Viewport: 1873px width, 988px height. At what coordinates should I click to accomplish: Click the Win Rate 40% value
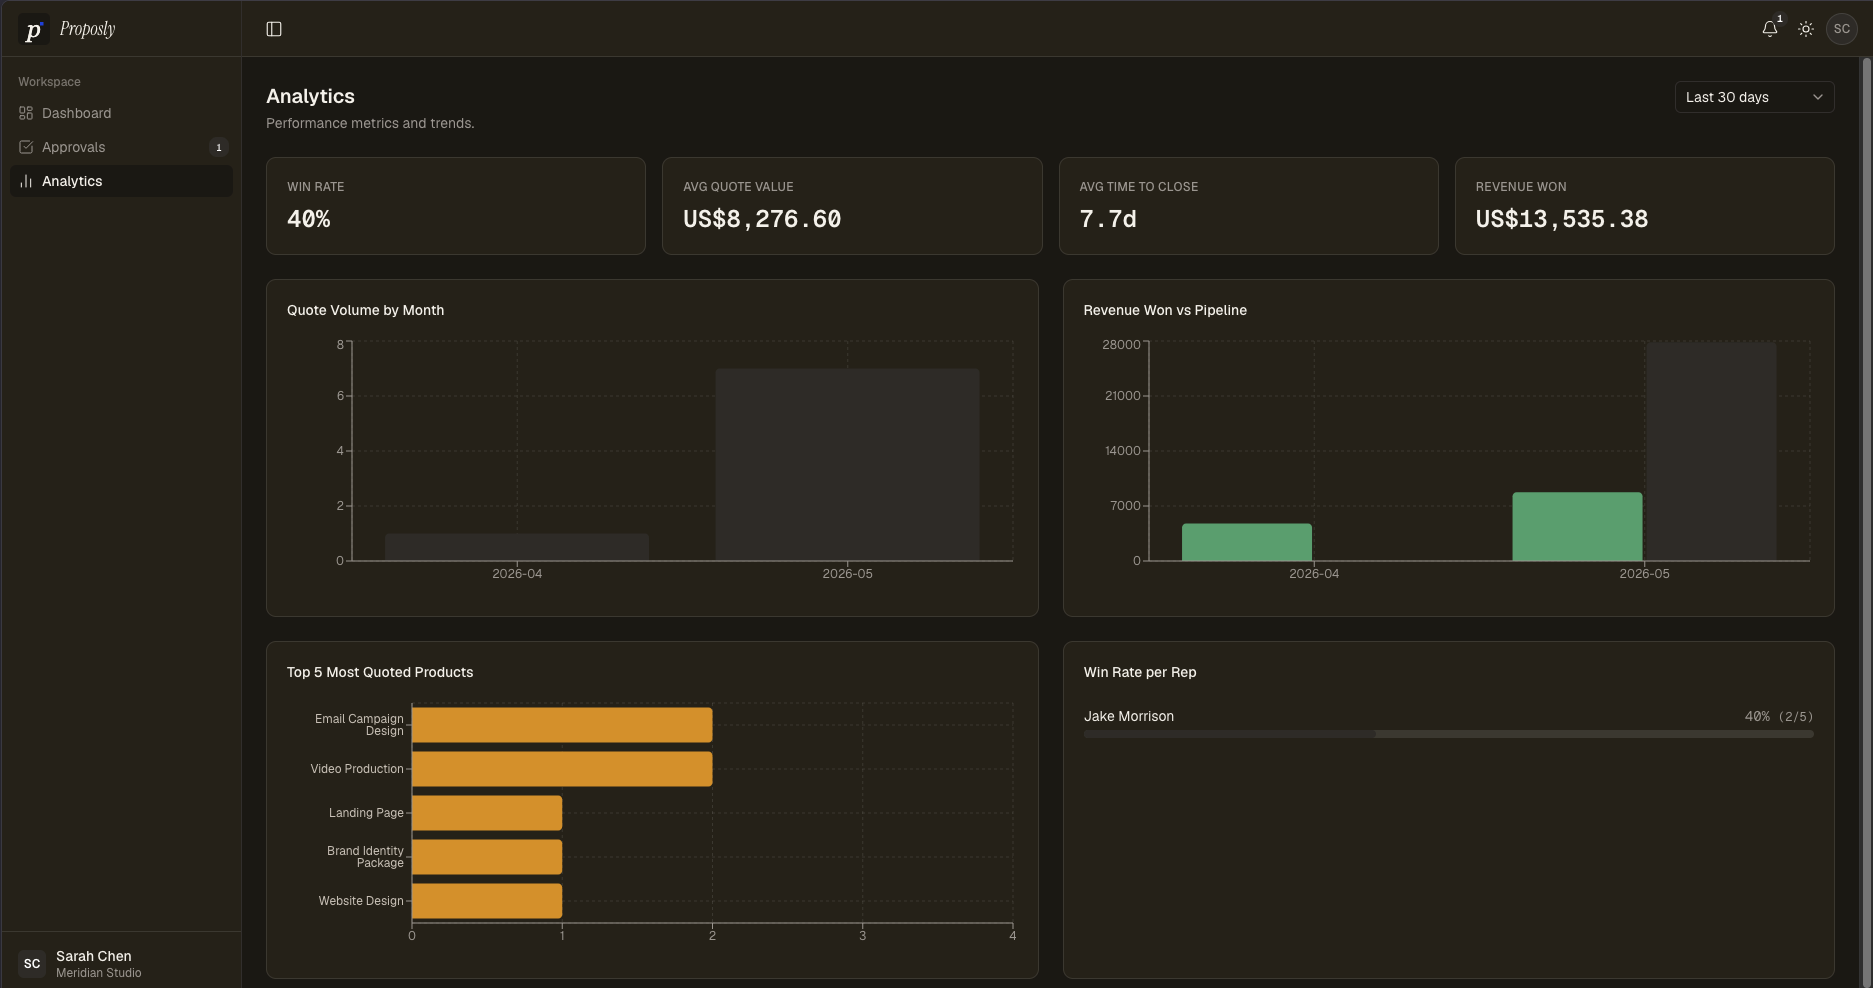pyautogui.click(x=309, y=219)
